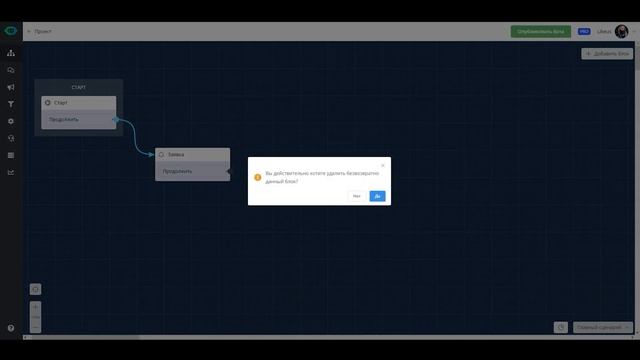Close the delete confirmation dialog with X
The width and height of the screenshot is (640, 360).
383,165
